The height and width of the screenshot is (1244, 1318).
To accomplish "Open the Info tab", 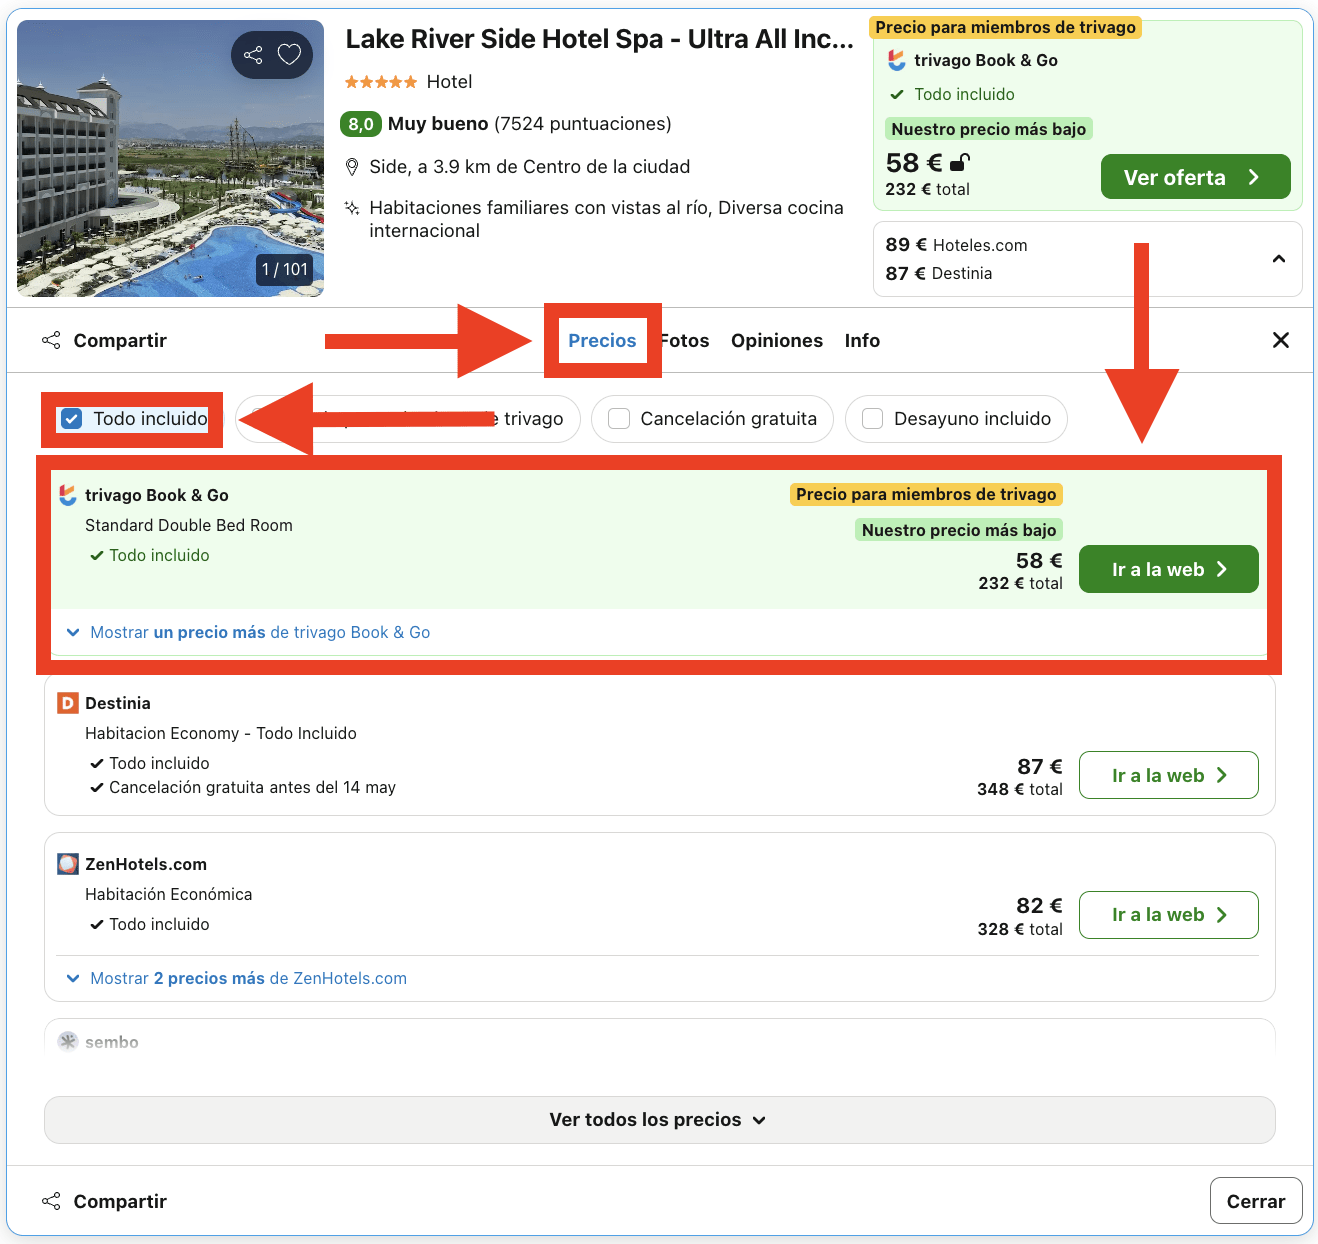I will click(x=861, y=340).
